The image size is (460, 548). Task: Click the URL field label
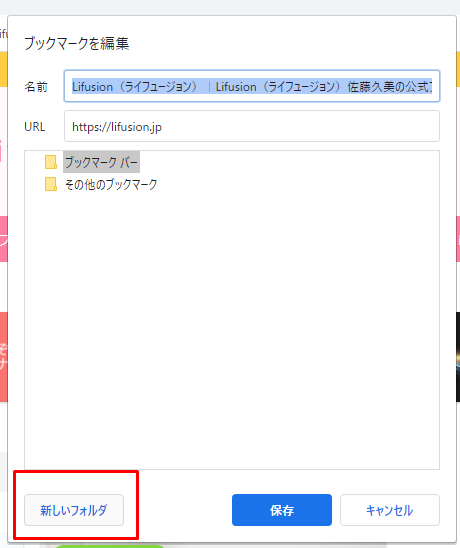(35, 127)
